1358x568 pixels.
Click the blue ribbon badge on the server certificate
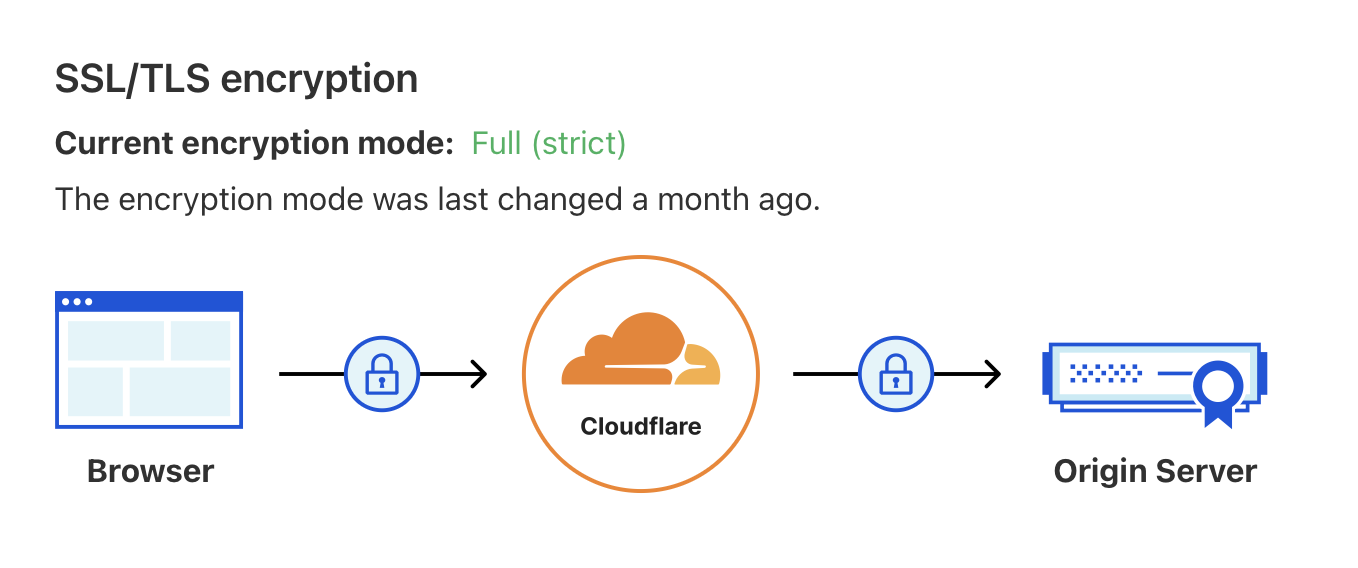[x=1218, y=394]
